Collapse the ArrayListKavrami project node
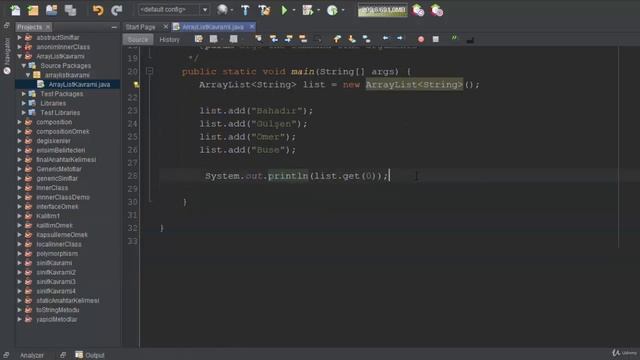Screen dimensions: 640x360 (19, 56)
